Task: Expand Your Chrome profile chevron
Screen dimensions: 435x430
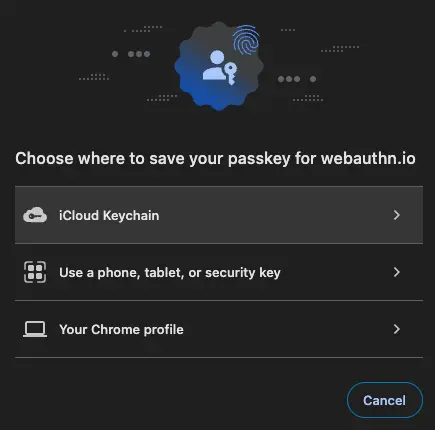Action: click(x=396, y=329)
